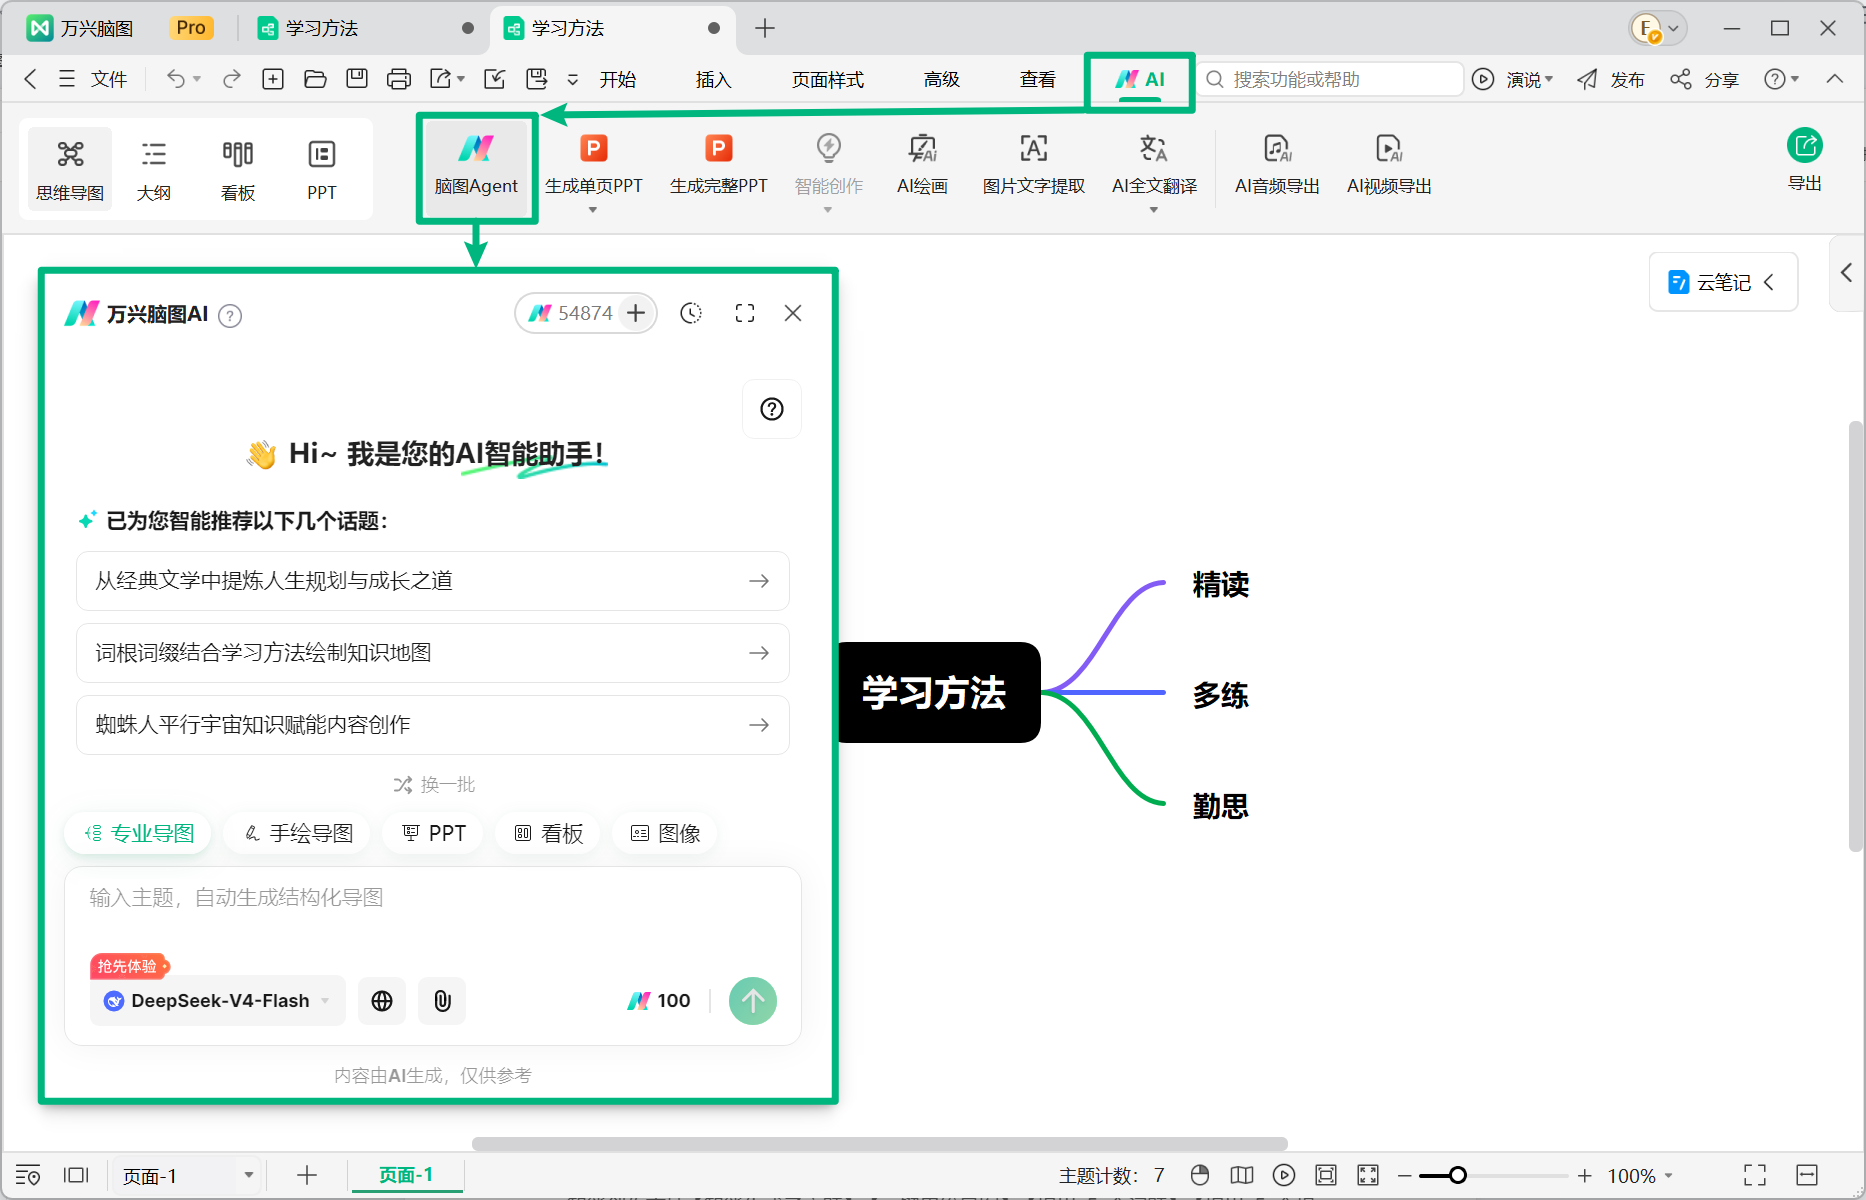Click the new file plus icon
The height and width of the screenshot is (1200, 1866).
[x=273, y=79]
